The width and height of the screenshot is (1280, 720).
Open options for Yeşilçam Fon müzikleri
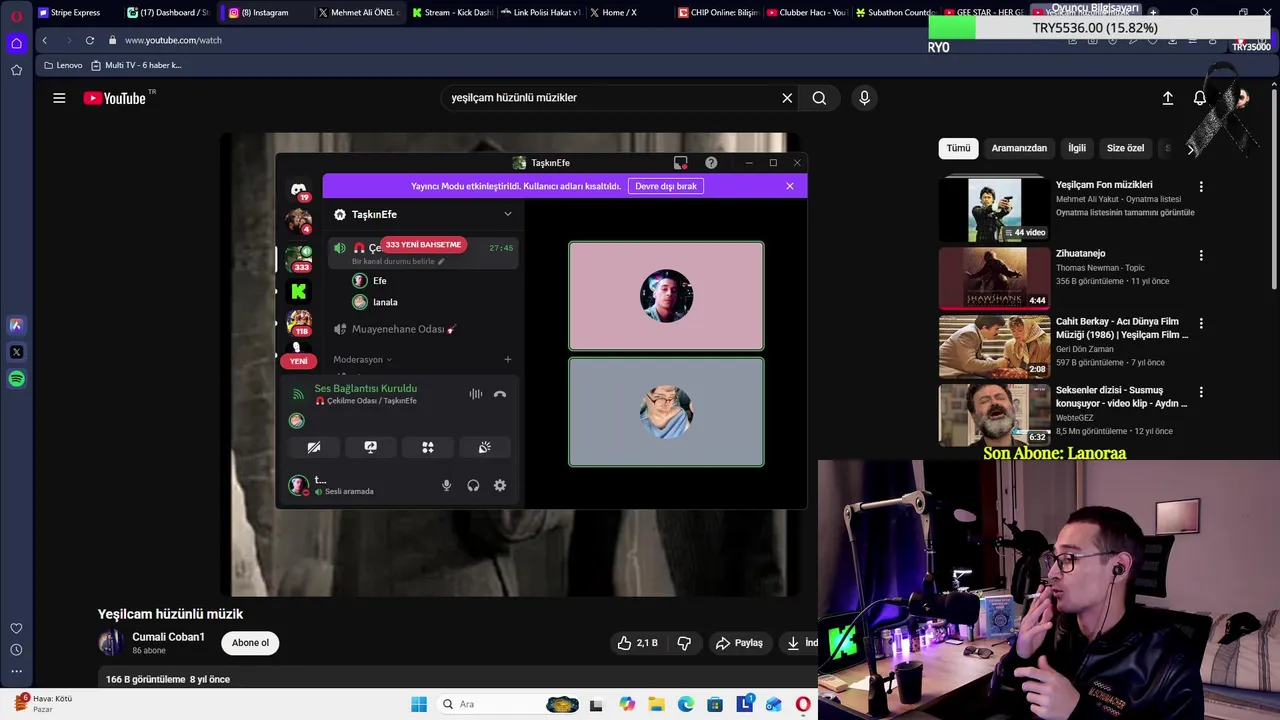tap(1201, 186)
